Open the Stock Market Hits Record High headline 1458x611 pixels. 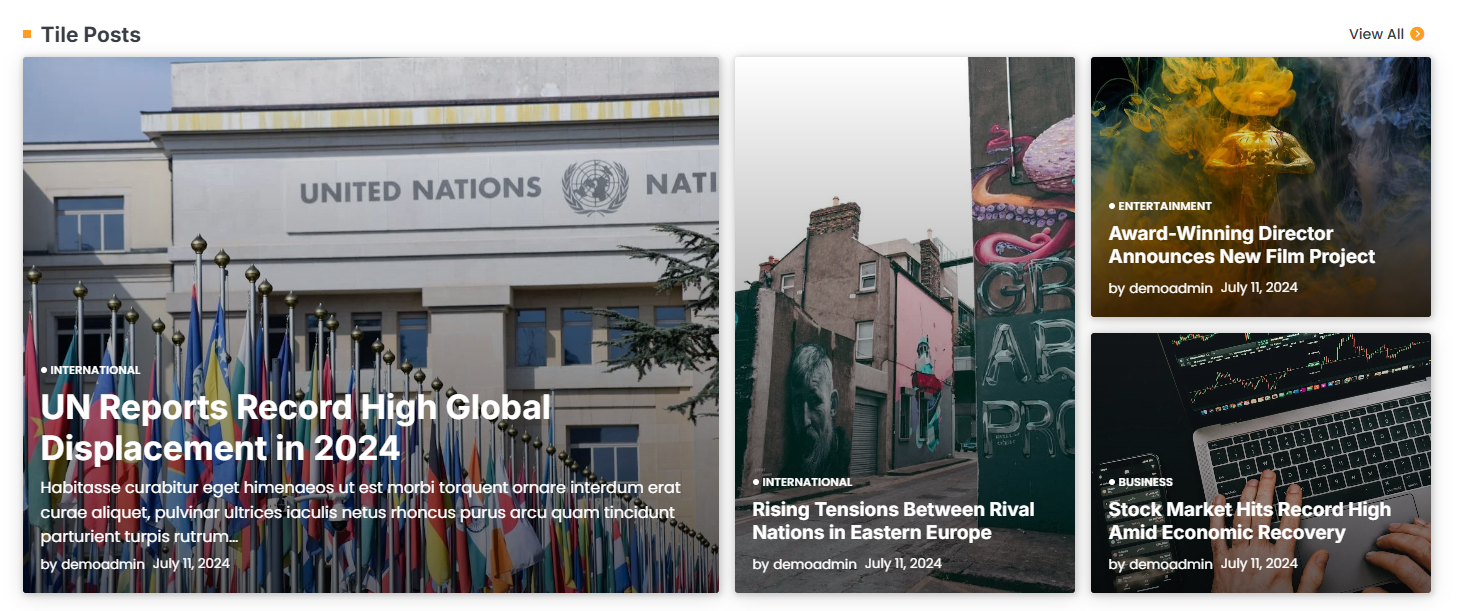1249,521
